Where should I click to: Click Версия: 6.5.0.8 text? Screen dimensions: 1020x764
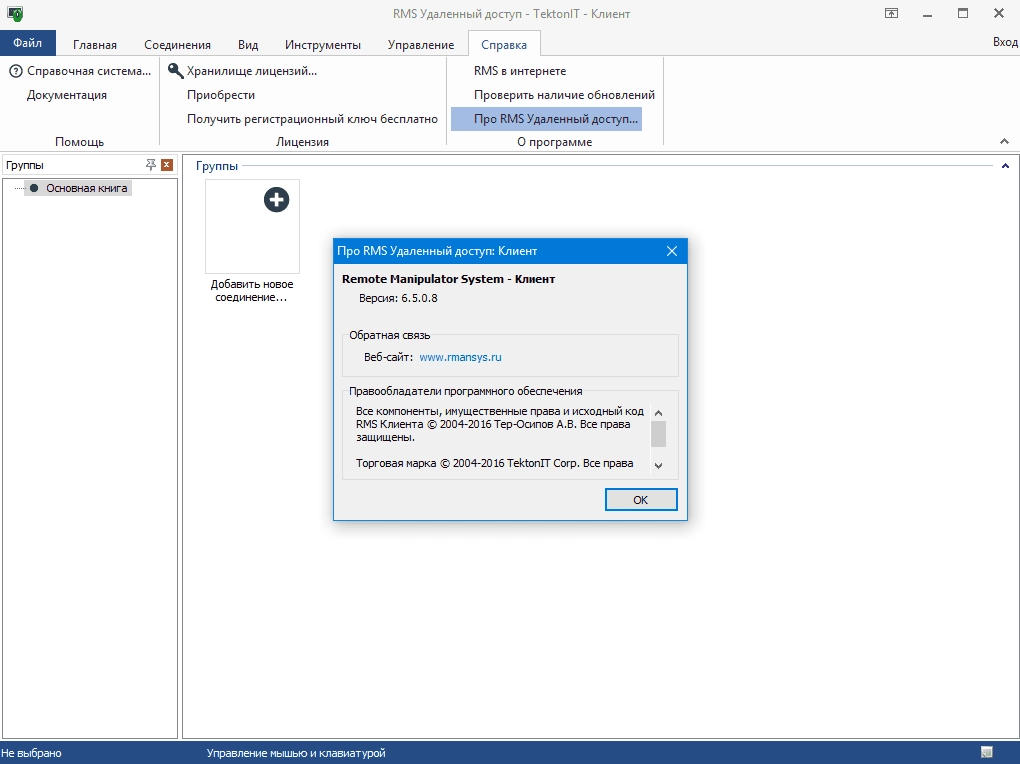[x=398, y=298]
